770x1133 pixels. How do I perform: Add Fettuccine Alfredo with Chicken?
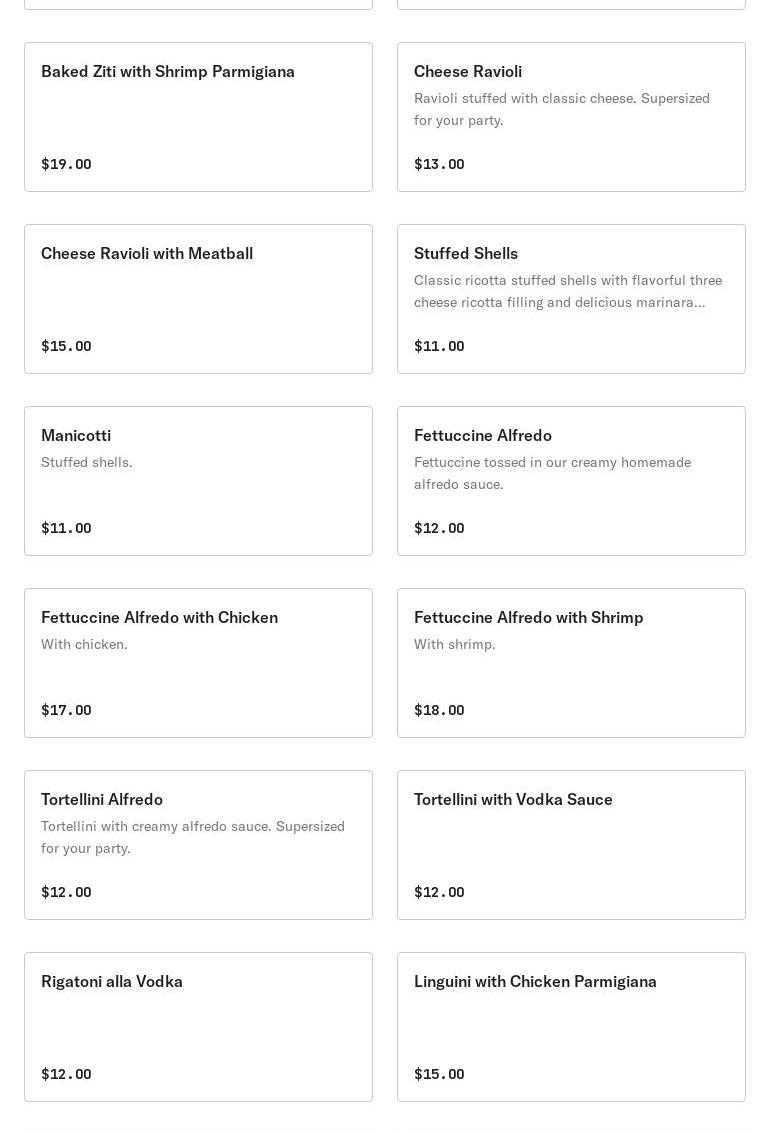198,663
